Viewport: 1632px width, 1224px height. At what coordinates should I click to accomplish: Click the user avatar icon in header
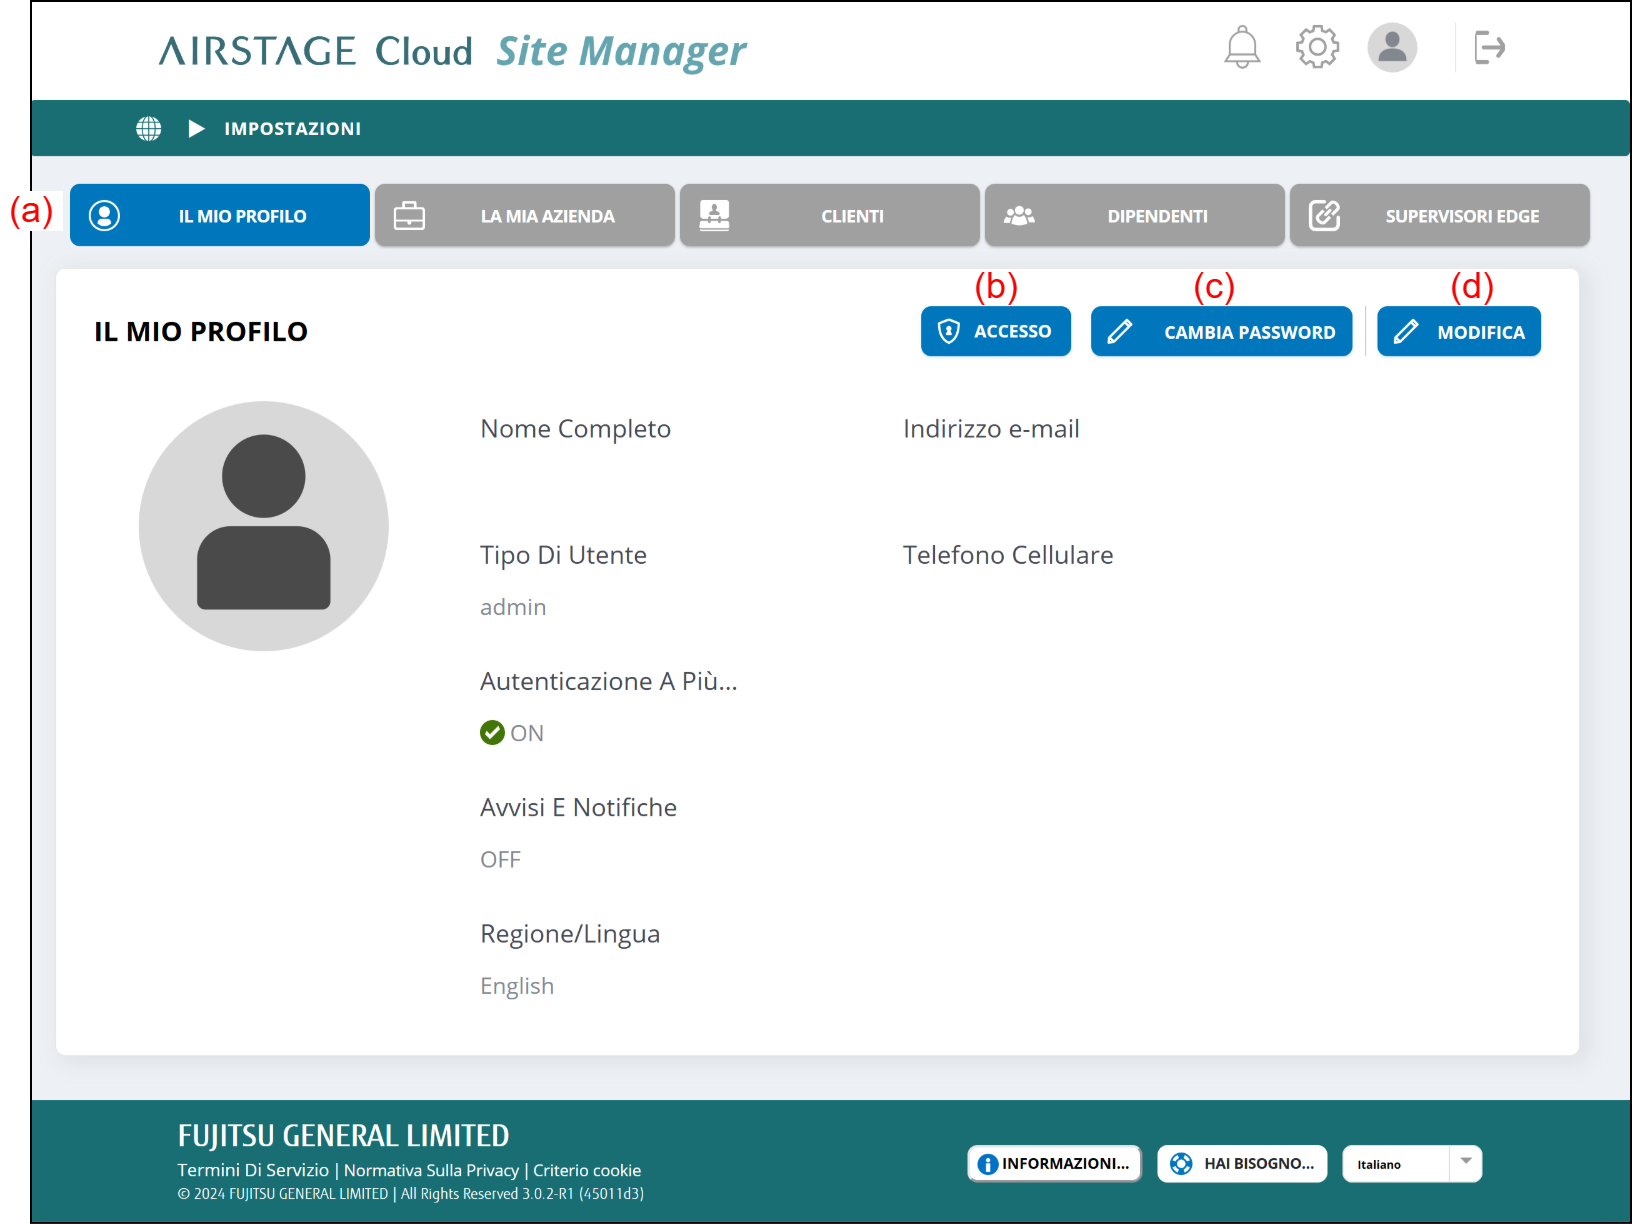(x=1392, y=47)
